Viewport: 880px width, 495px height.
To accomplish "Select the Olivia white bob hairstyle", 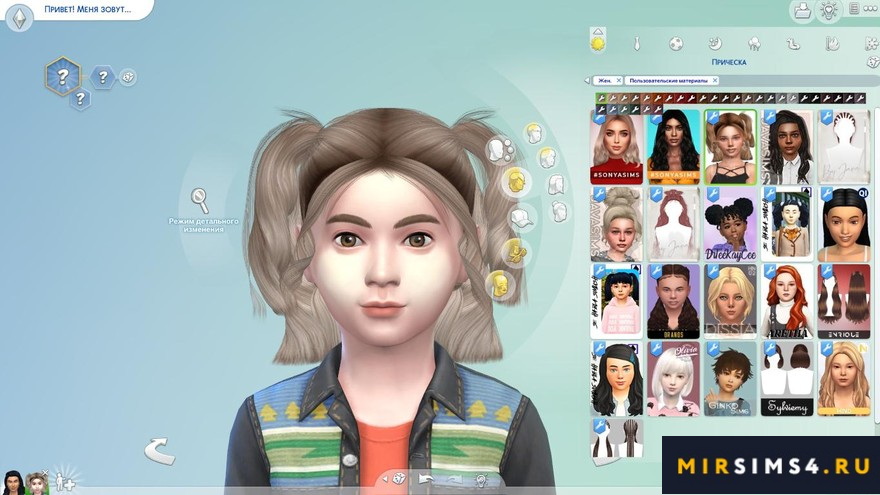I will pos(673,379).
